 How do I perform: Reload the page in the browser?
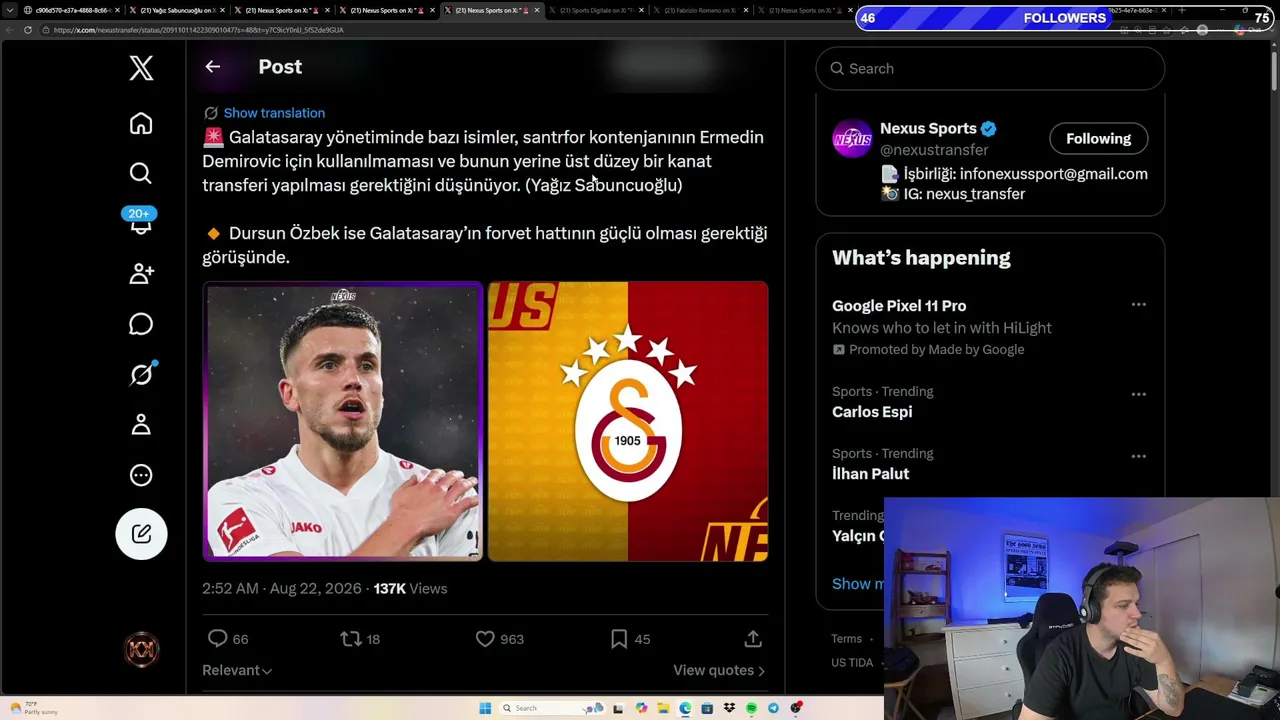[x=28, y=30]
